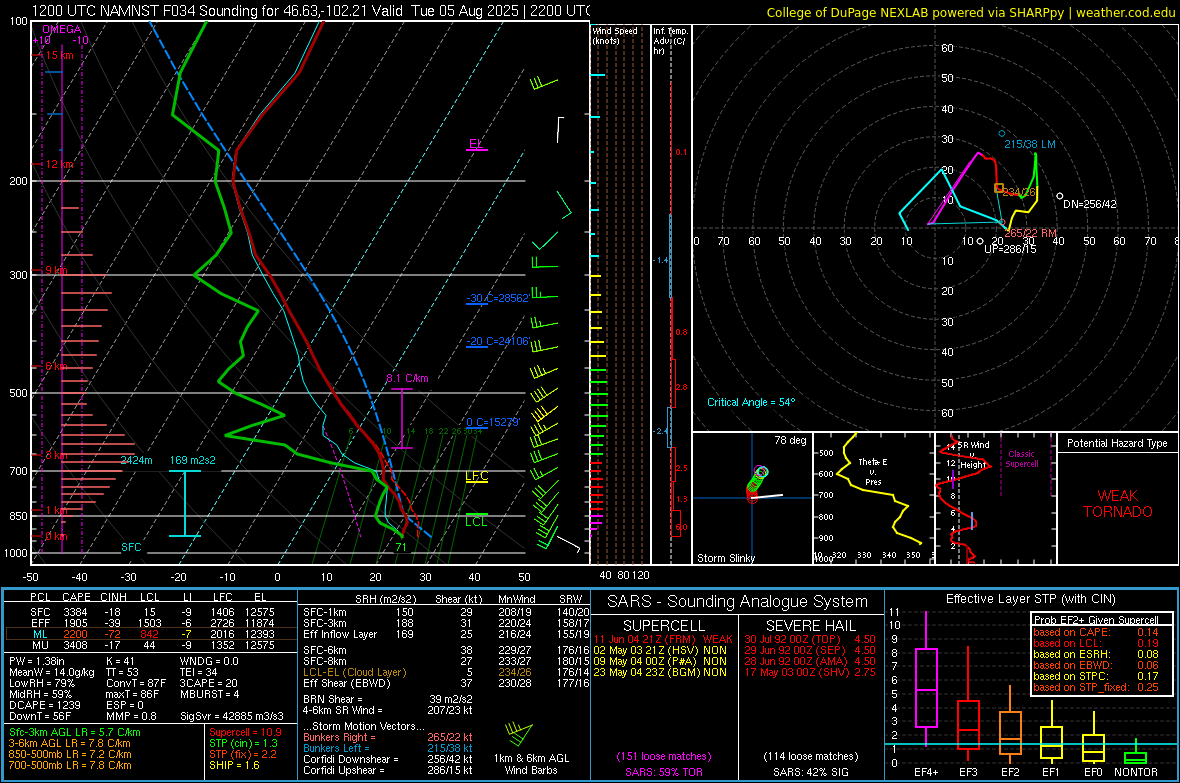Click the 'SHIP = 1.6' value

pos(234,765)
